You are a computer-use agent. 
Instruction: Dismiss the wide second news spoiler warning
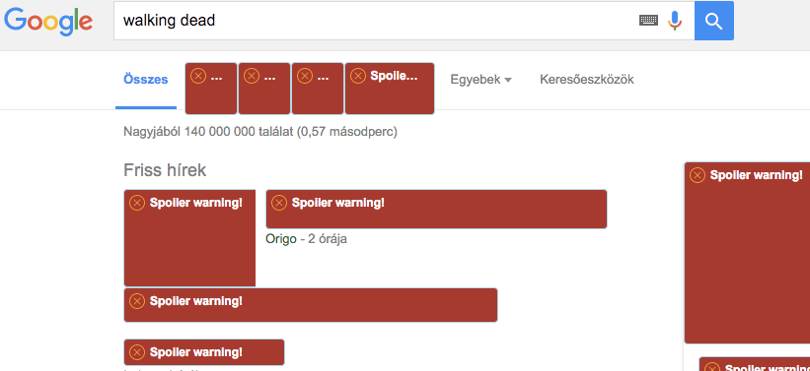pyautogui.click(x=136, y=301)
